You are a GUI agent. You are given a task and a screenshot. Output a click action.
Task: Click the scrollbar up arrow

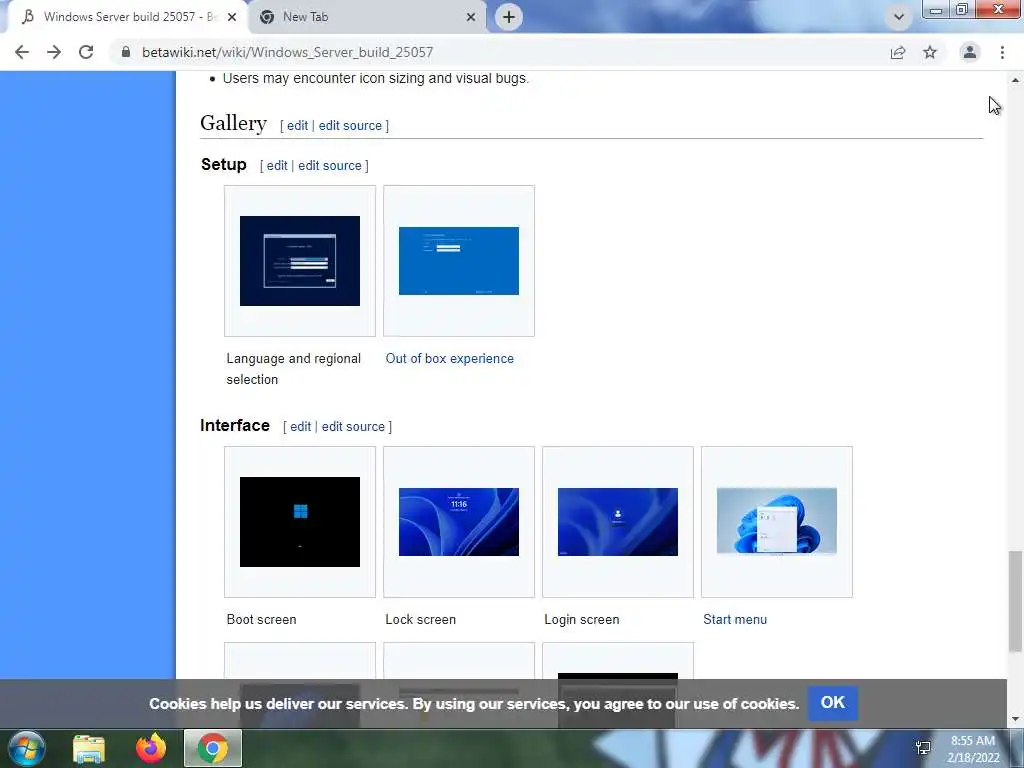1015,80
